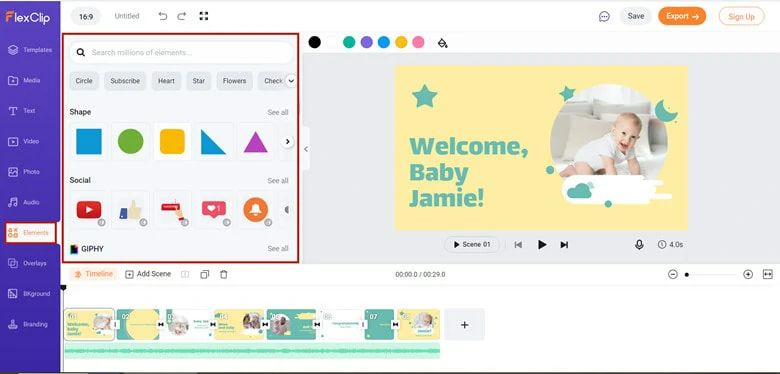
Task: Delete the selected scene
Action: [224, 275]
